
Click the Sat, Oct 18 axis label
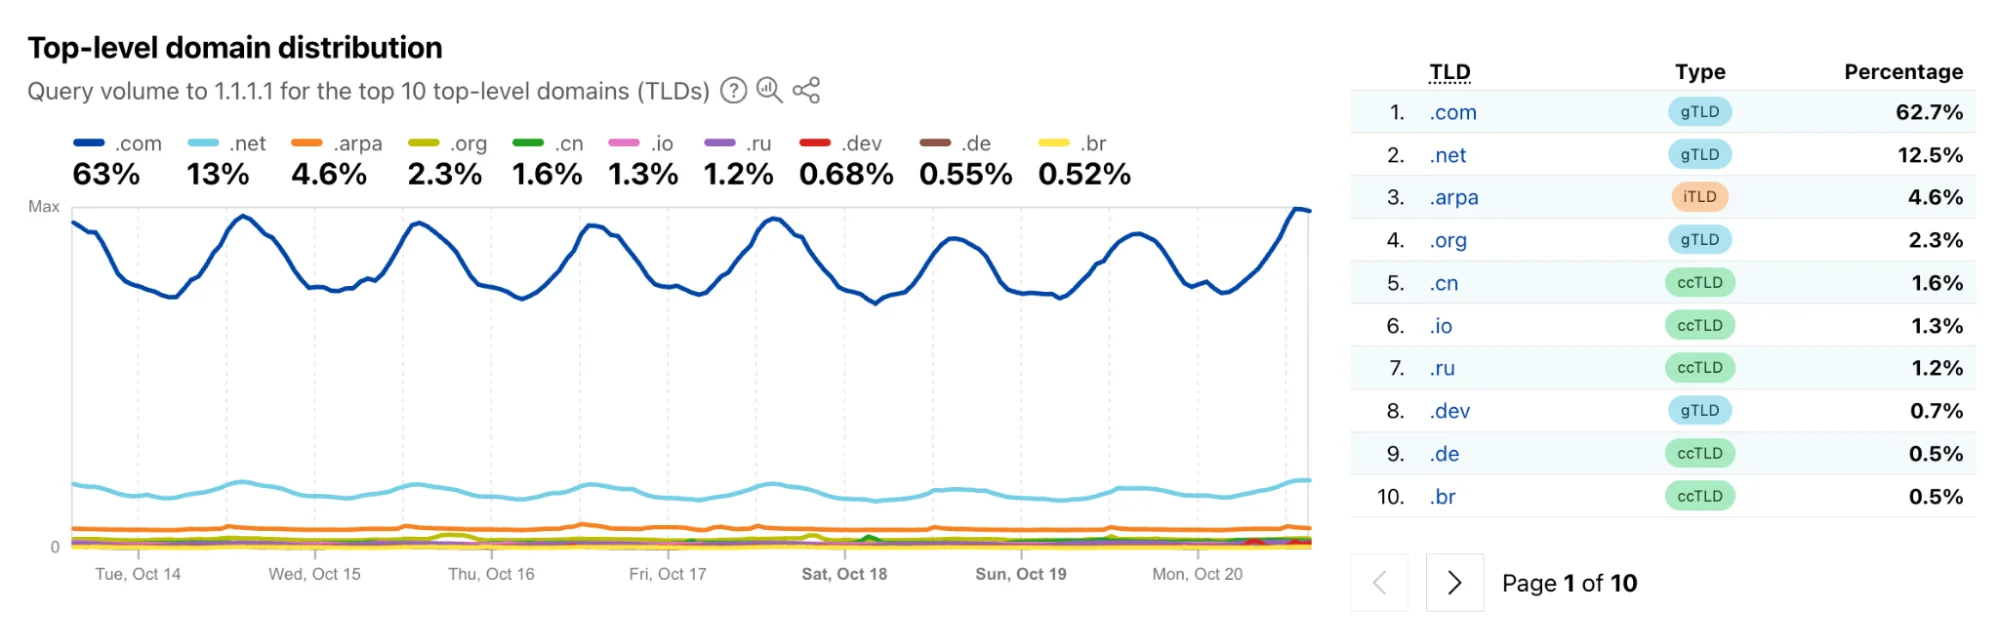pyautogui.click(x=844, y=574)
